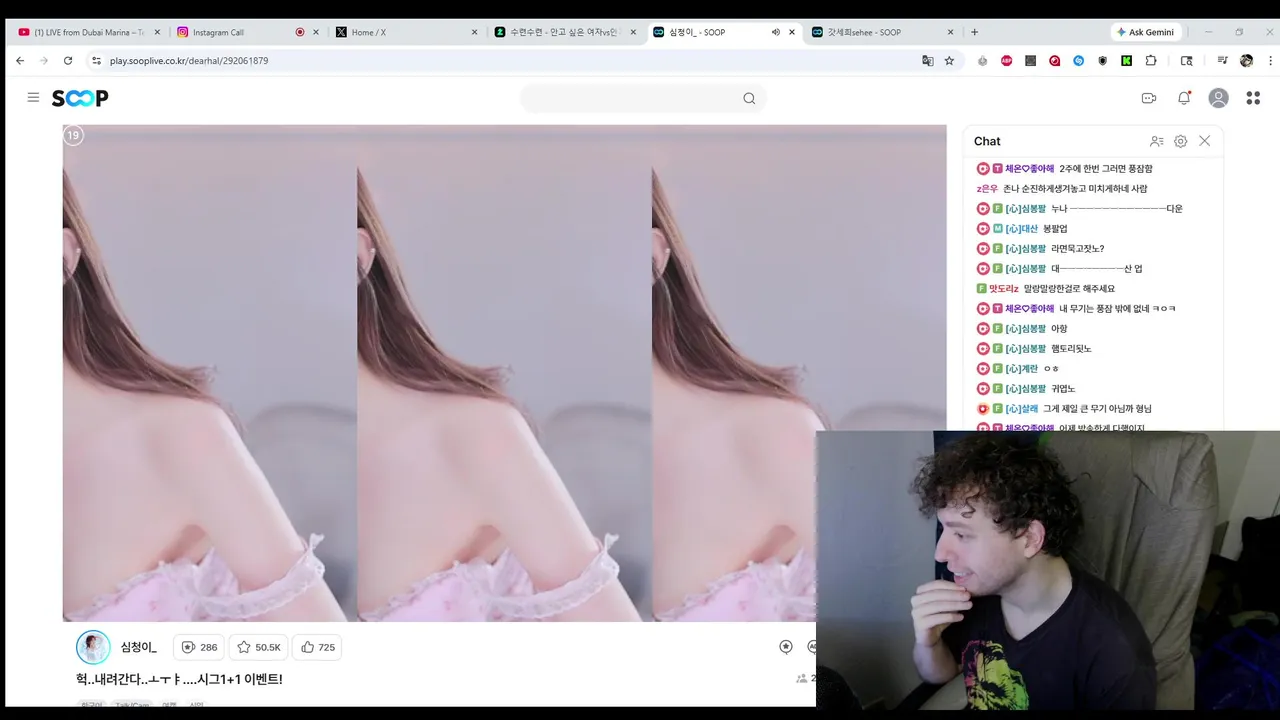The width and height of the screenshot is (1280, 720).
Task: Mute the audio on the 심청이 SOOP tab
Action: click(775, 32)
